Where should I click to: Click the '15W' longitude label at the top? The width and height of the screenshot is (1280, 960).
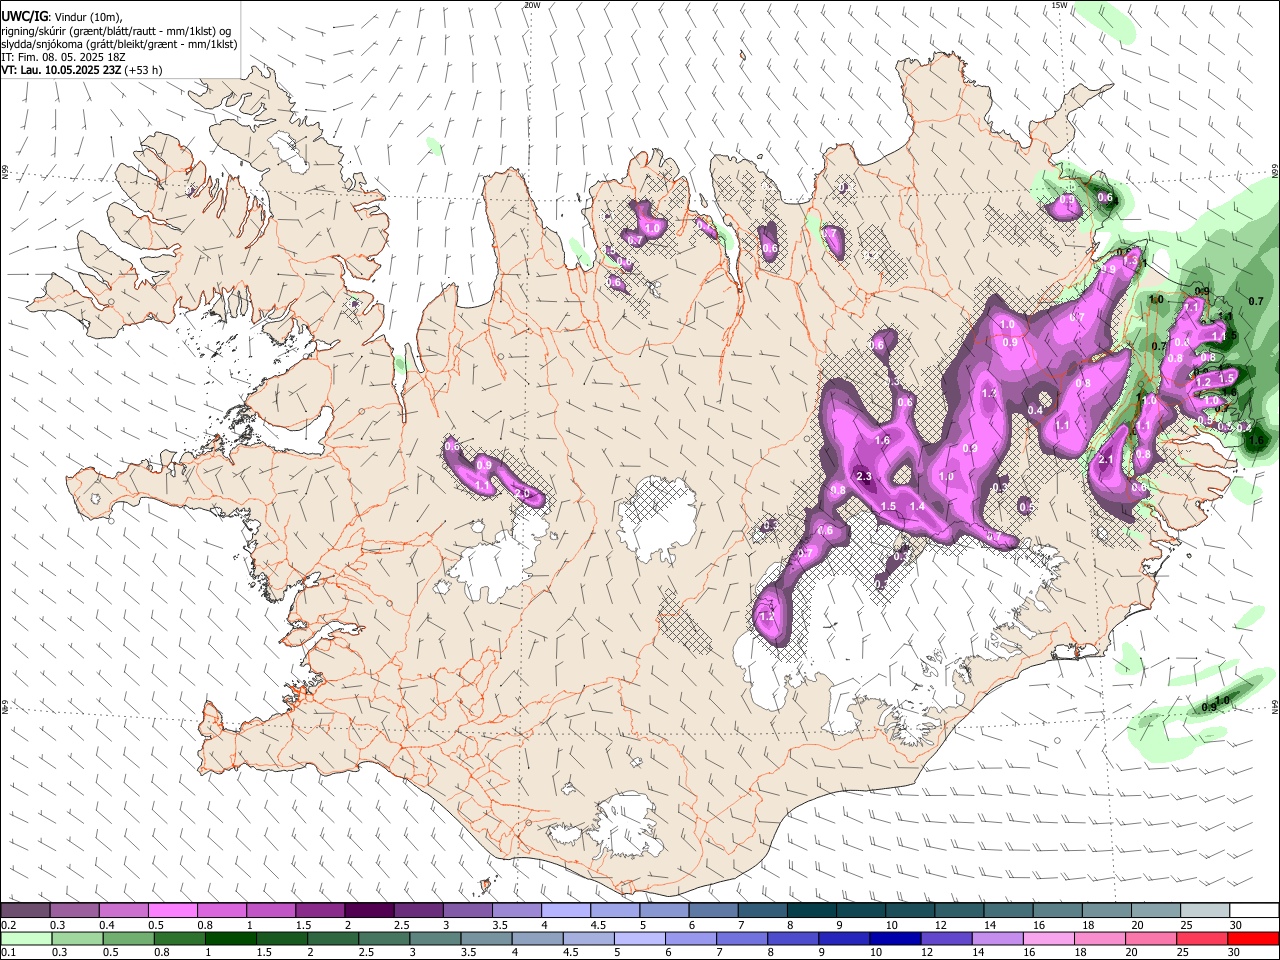click(x=1059, y=5)
